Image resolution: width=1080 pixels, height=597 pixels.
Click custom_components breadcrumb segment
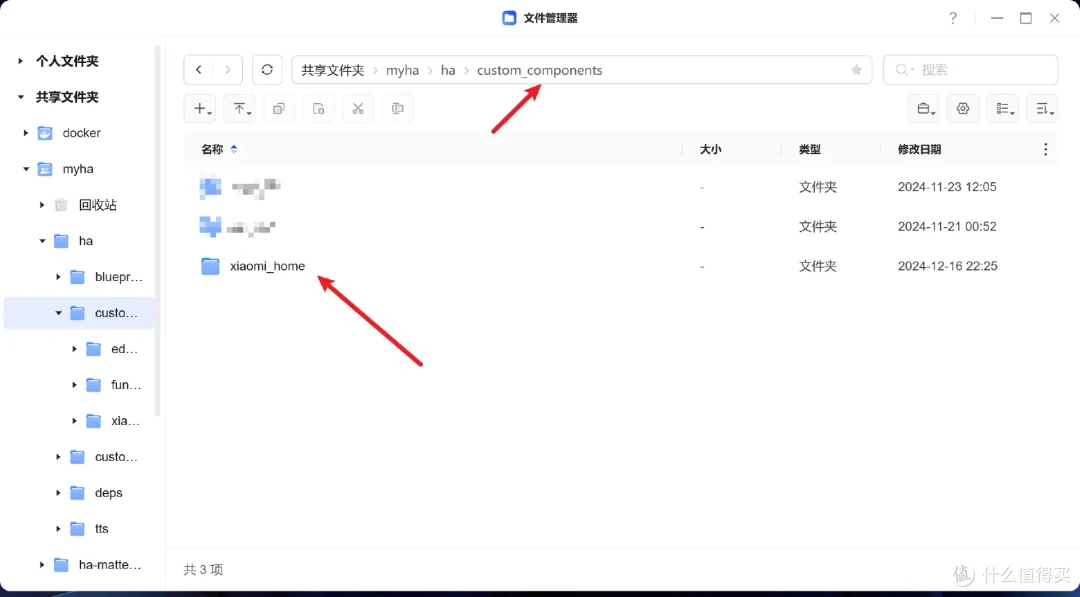(539, 70)
